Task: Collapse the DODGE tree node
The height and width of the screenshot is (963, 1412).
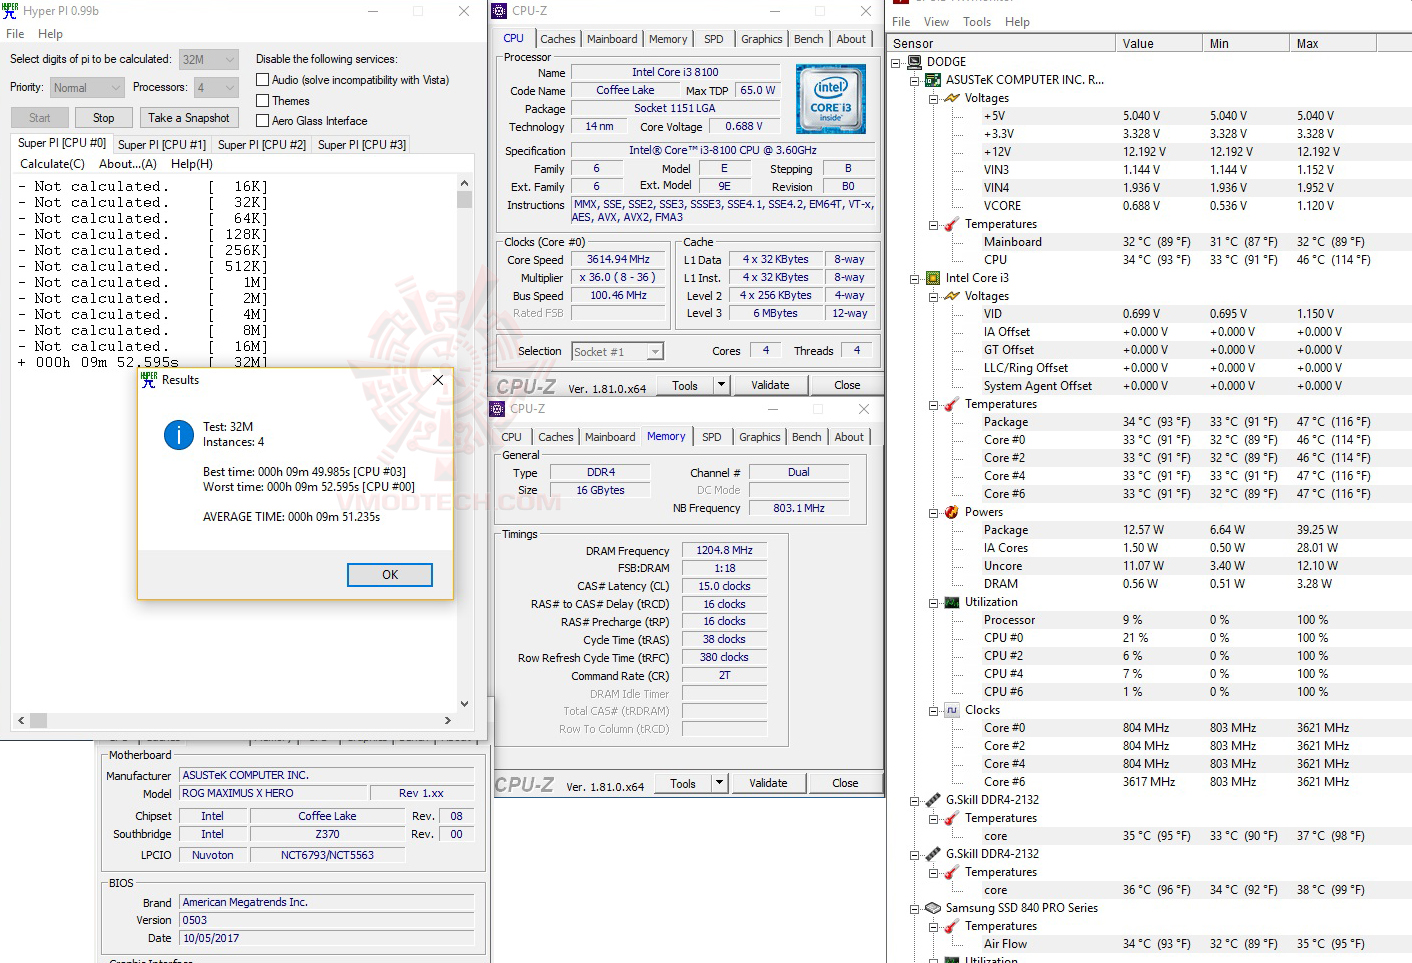Action: [896, 62]
